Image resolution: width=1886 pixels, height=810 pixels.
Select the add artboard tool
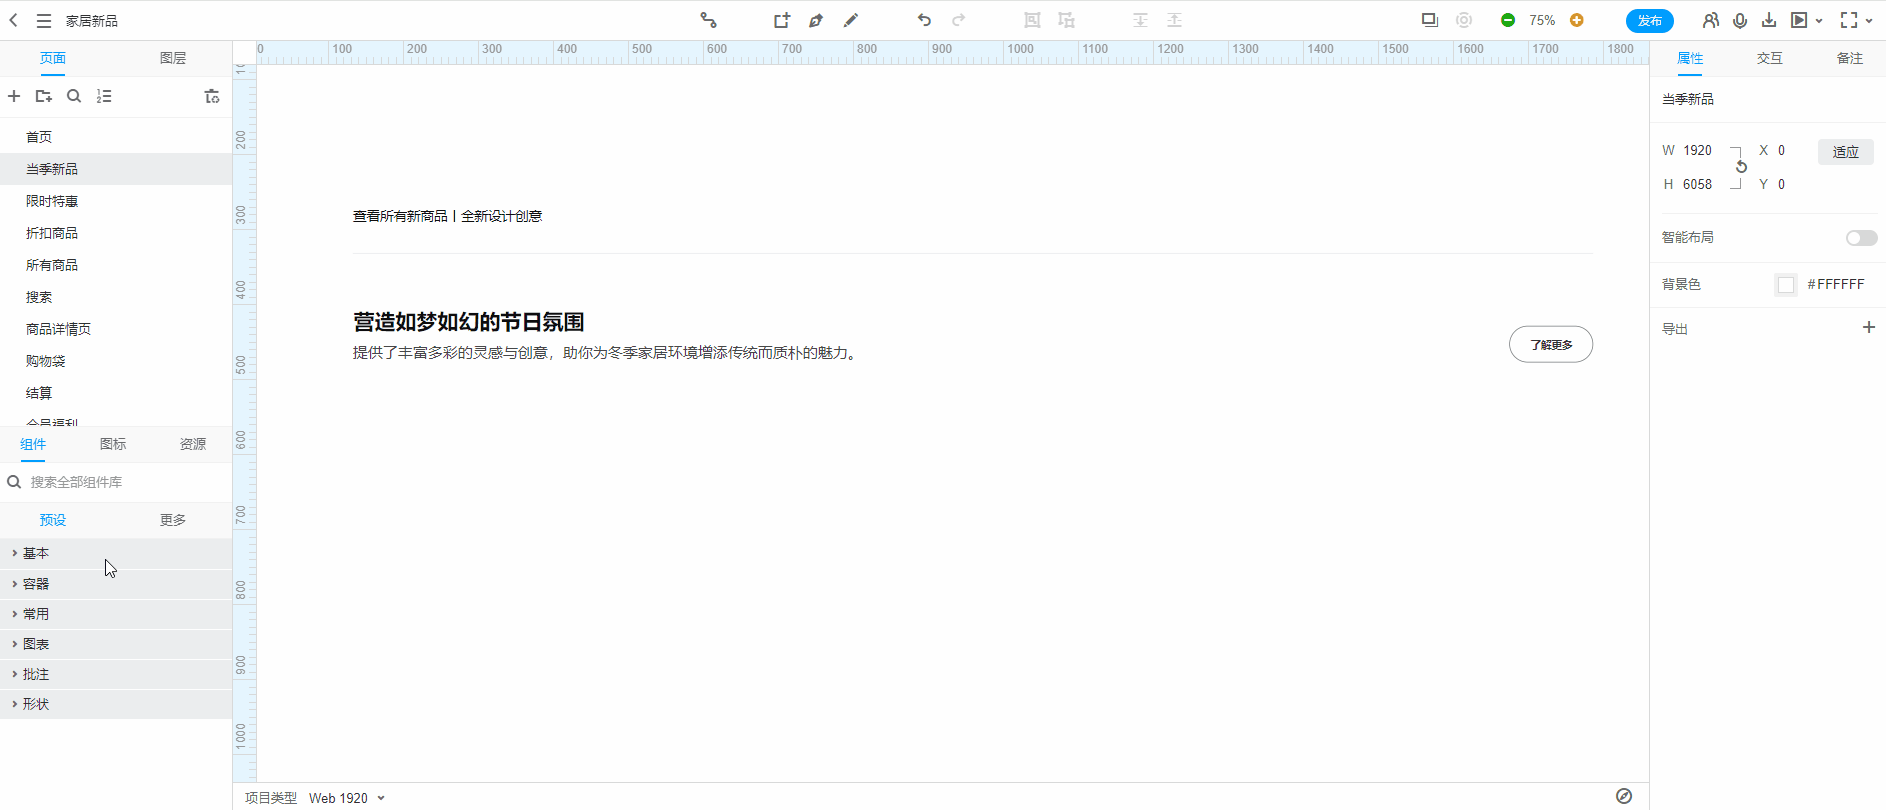(781, 20)
